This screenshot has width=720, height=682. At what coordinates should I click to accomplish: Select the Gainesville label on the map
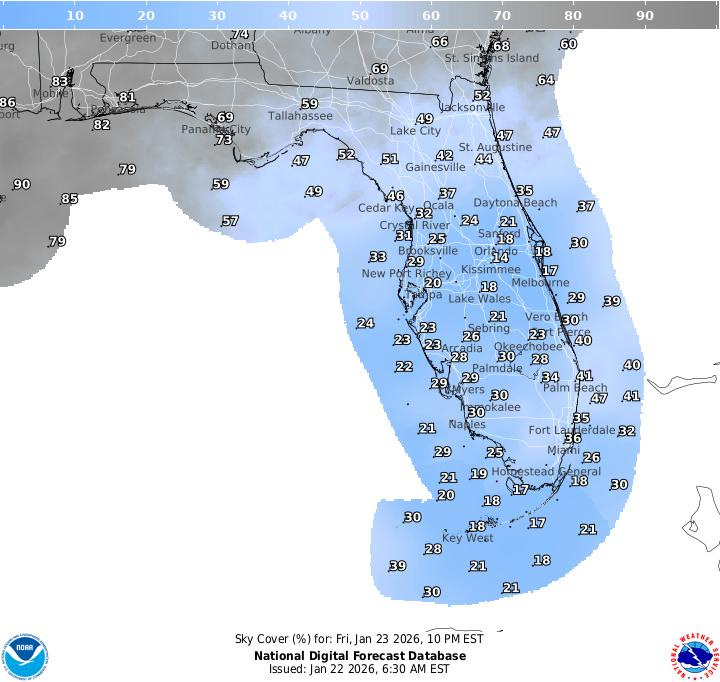click(x=435, y=168)
